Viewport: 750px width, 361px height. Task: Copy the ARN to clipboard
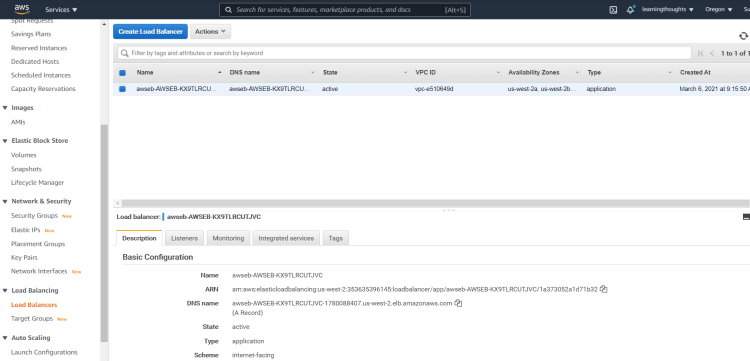[604, 289]
